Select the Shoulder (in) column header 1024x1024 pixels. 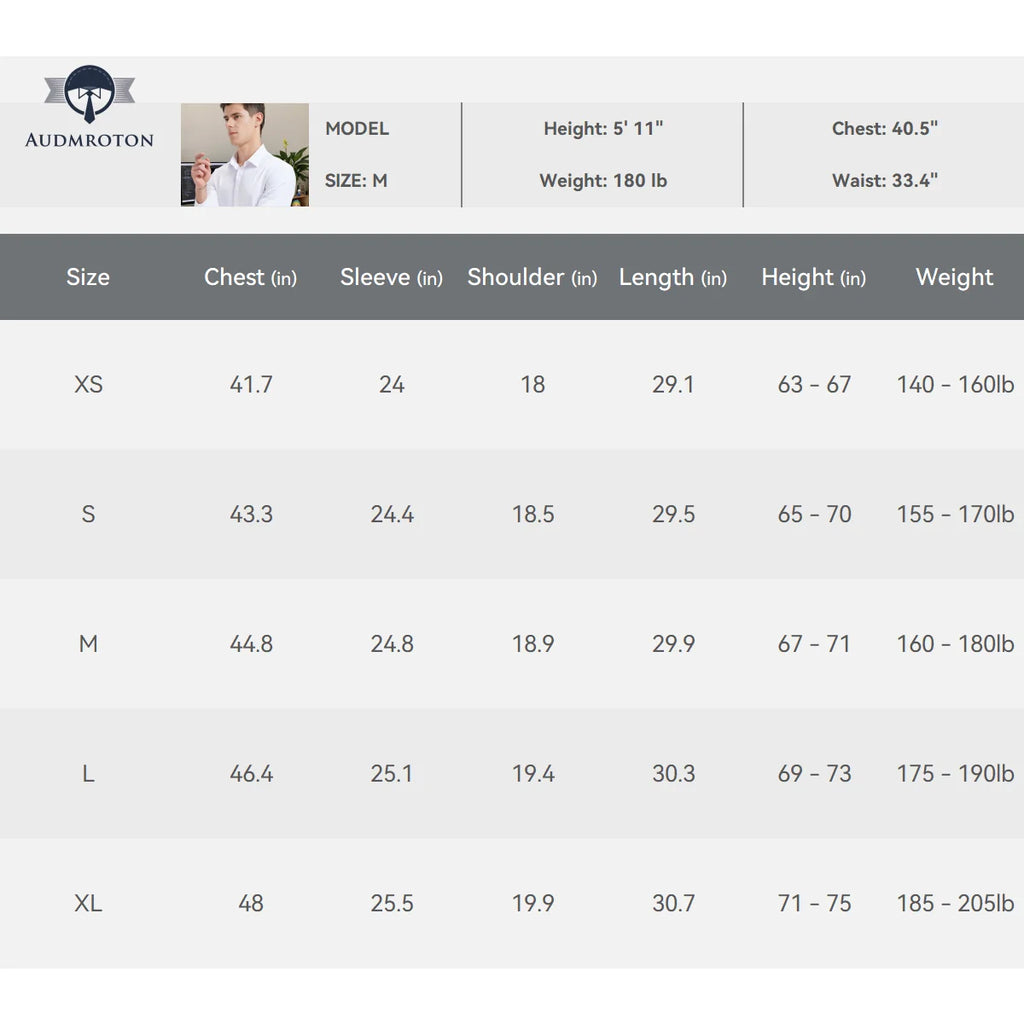coord(532,278)
